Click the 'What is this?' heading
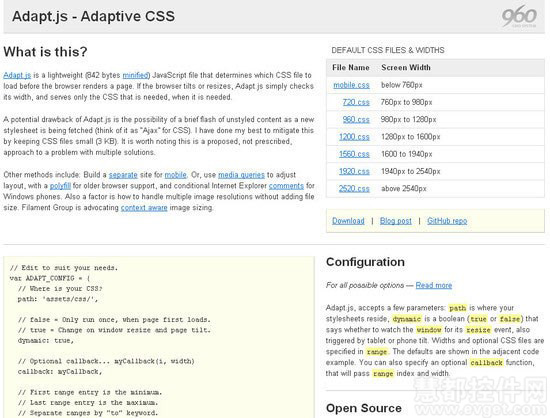The width and height of the screenshot is (550, 418). tap(45, 52)
